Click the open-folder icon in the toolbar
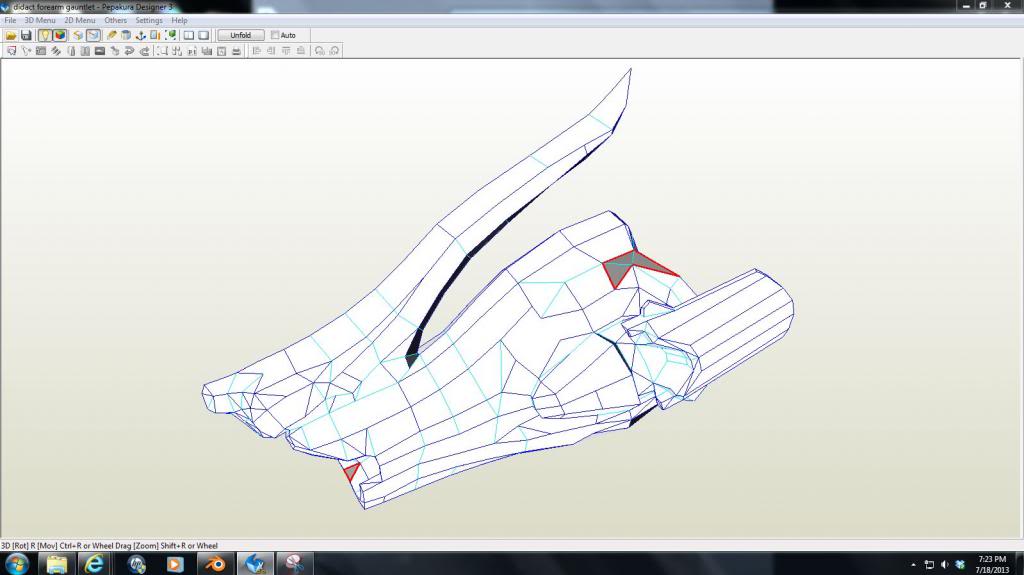Viewport: 1024px width, 575px height. (11, 35)
